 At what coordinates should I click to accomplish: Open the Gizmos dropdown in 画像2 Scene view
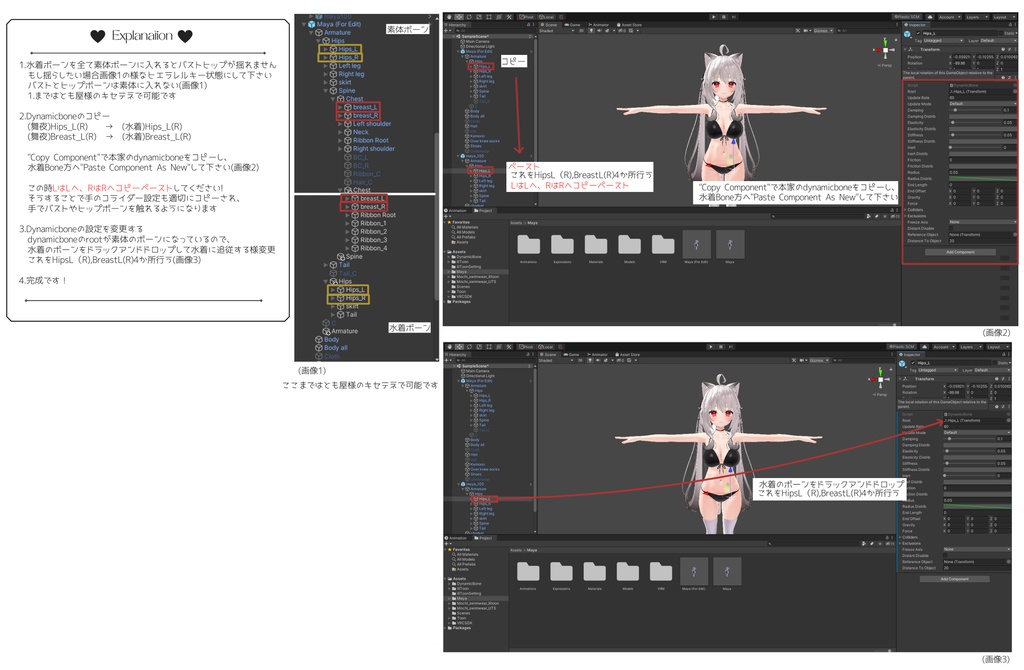823,31
